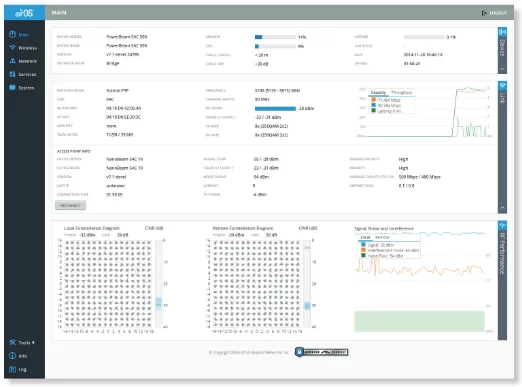Open the Tools wrench icon
This screenshot has height=387, width=522.
coord(12,342)
